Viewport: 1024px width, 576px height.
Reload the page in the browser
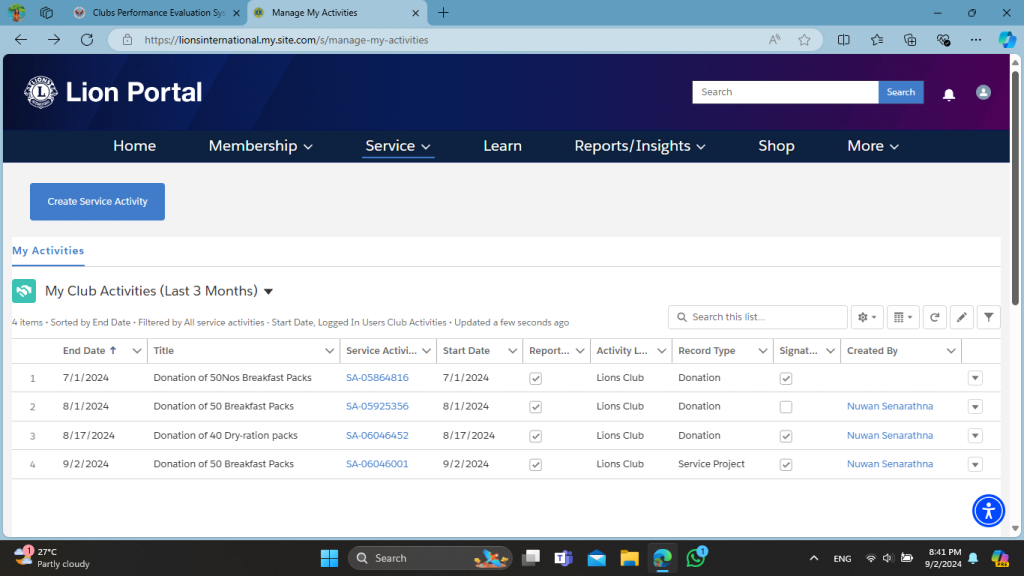point(87,40)
